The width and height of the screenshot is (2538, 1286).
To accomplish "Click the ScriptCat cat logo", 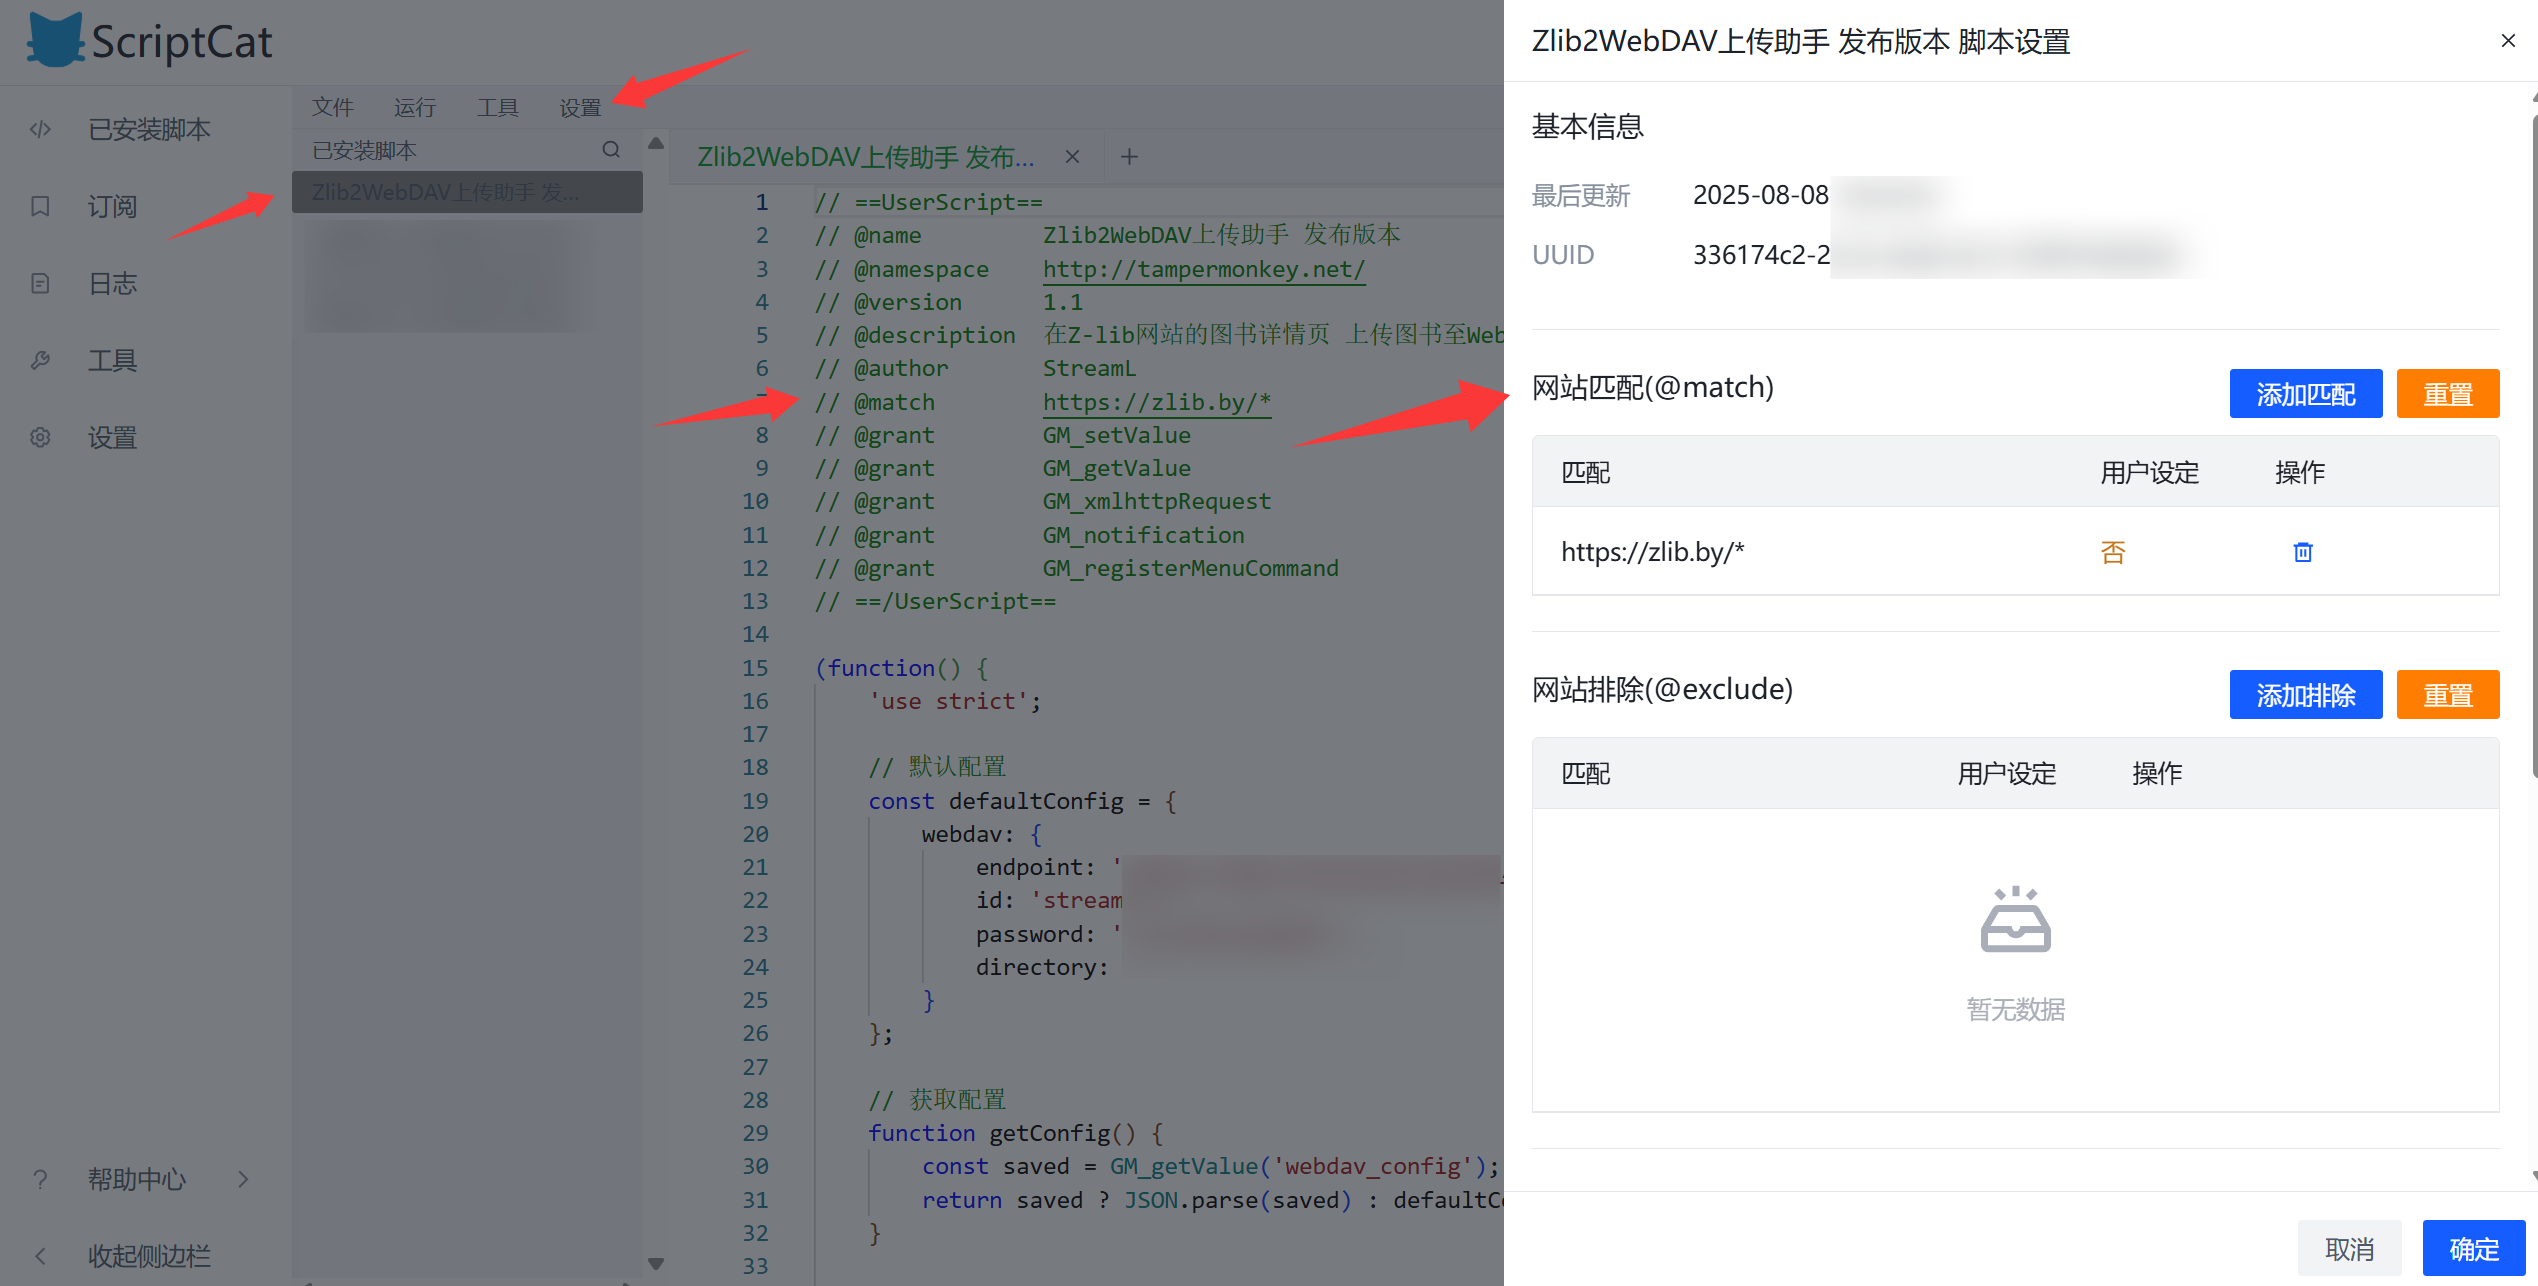I will pos(54,41).
